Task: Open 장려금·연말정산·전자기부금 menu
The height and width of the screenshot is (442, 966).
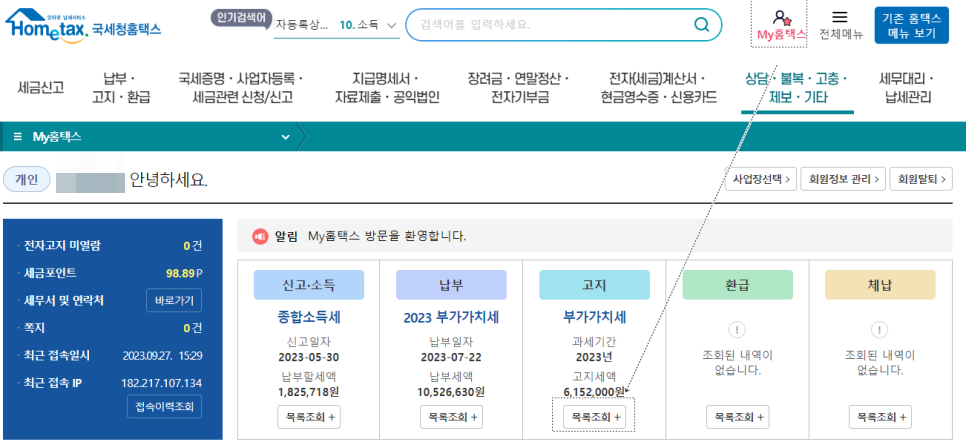Action: 519,88
